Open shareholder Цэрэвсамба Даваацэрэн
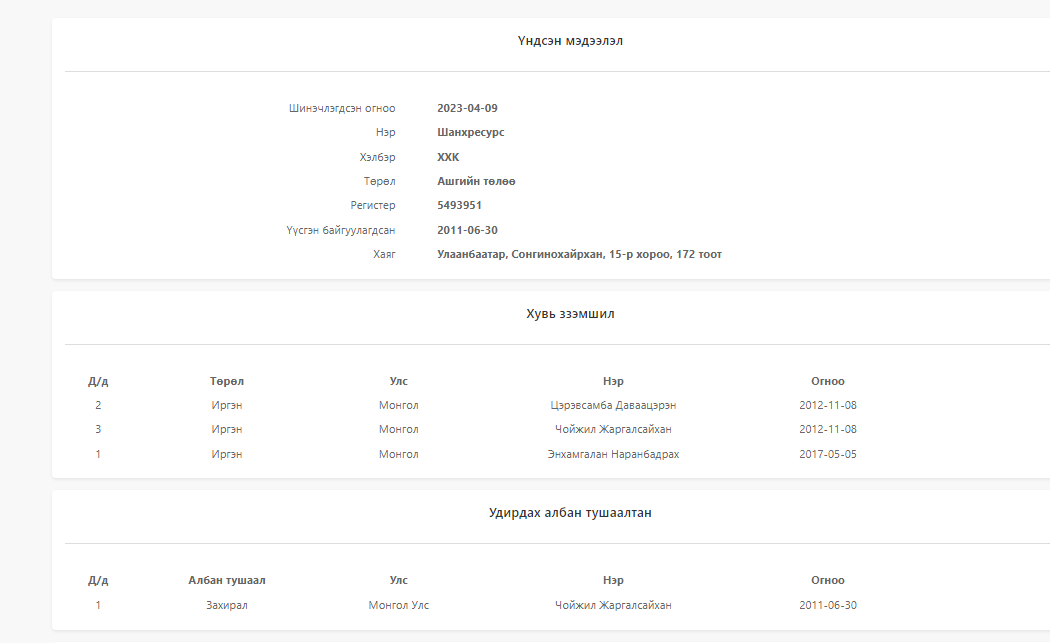This screenshot has height=643, width=1050. click(613, 405)
